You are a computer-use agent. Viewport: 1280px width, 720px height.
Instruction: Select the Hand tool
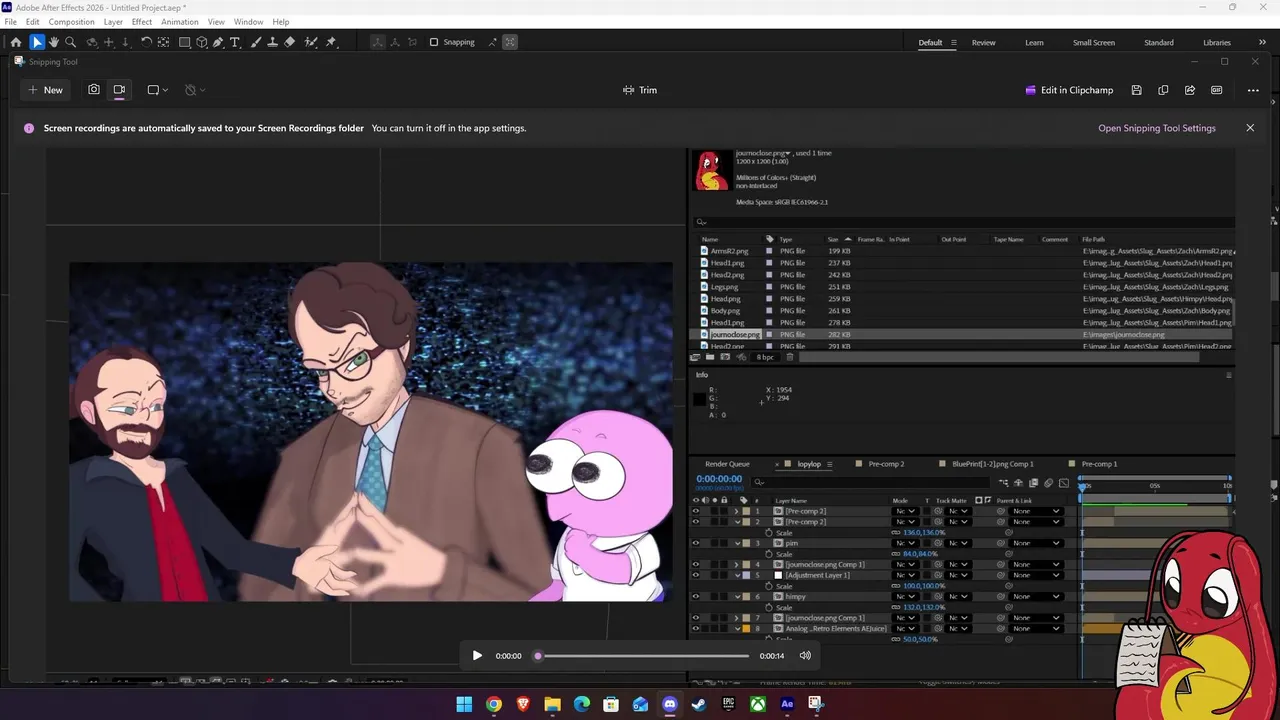[x=54, y=42]
